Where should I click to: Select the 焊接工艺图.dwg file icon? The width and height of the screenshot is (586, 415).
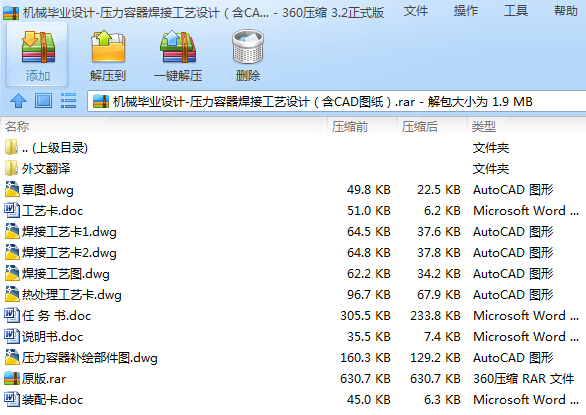tap(12, 273)
